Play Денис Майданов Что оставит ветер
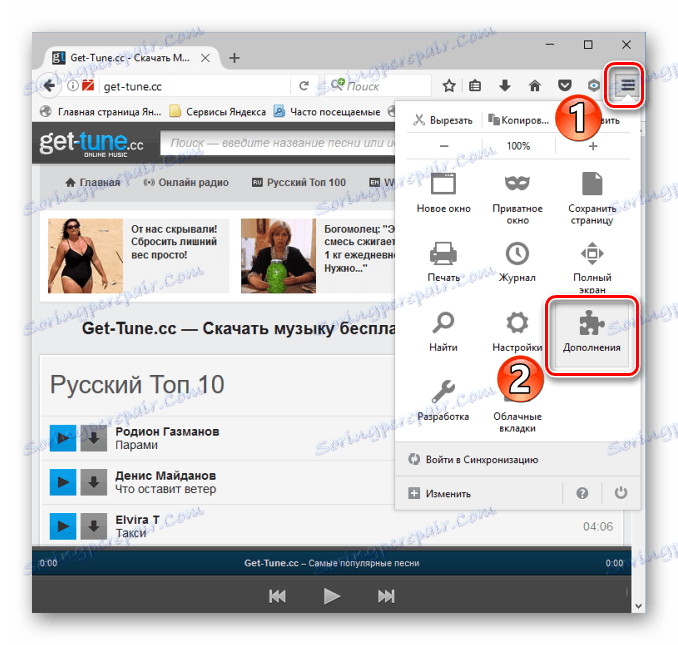Image resolution: width=678 pixels, height=645 pixels. click(63, 482)
